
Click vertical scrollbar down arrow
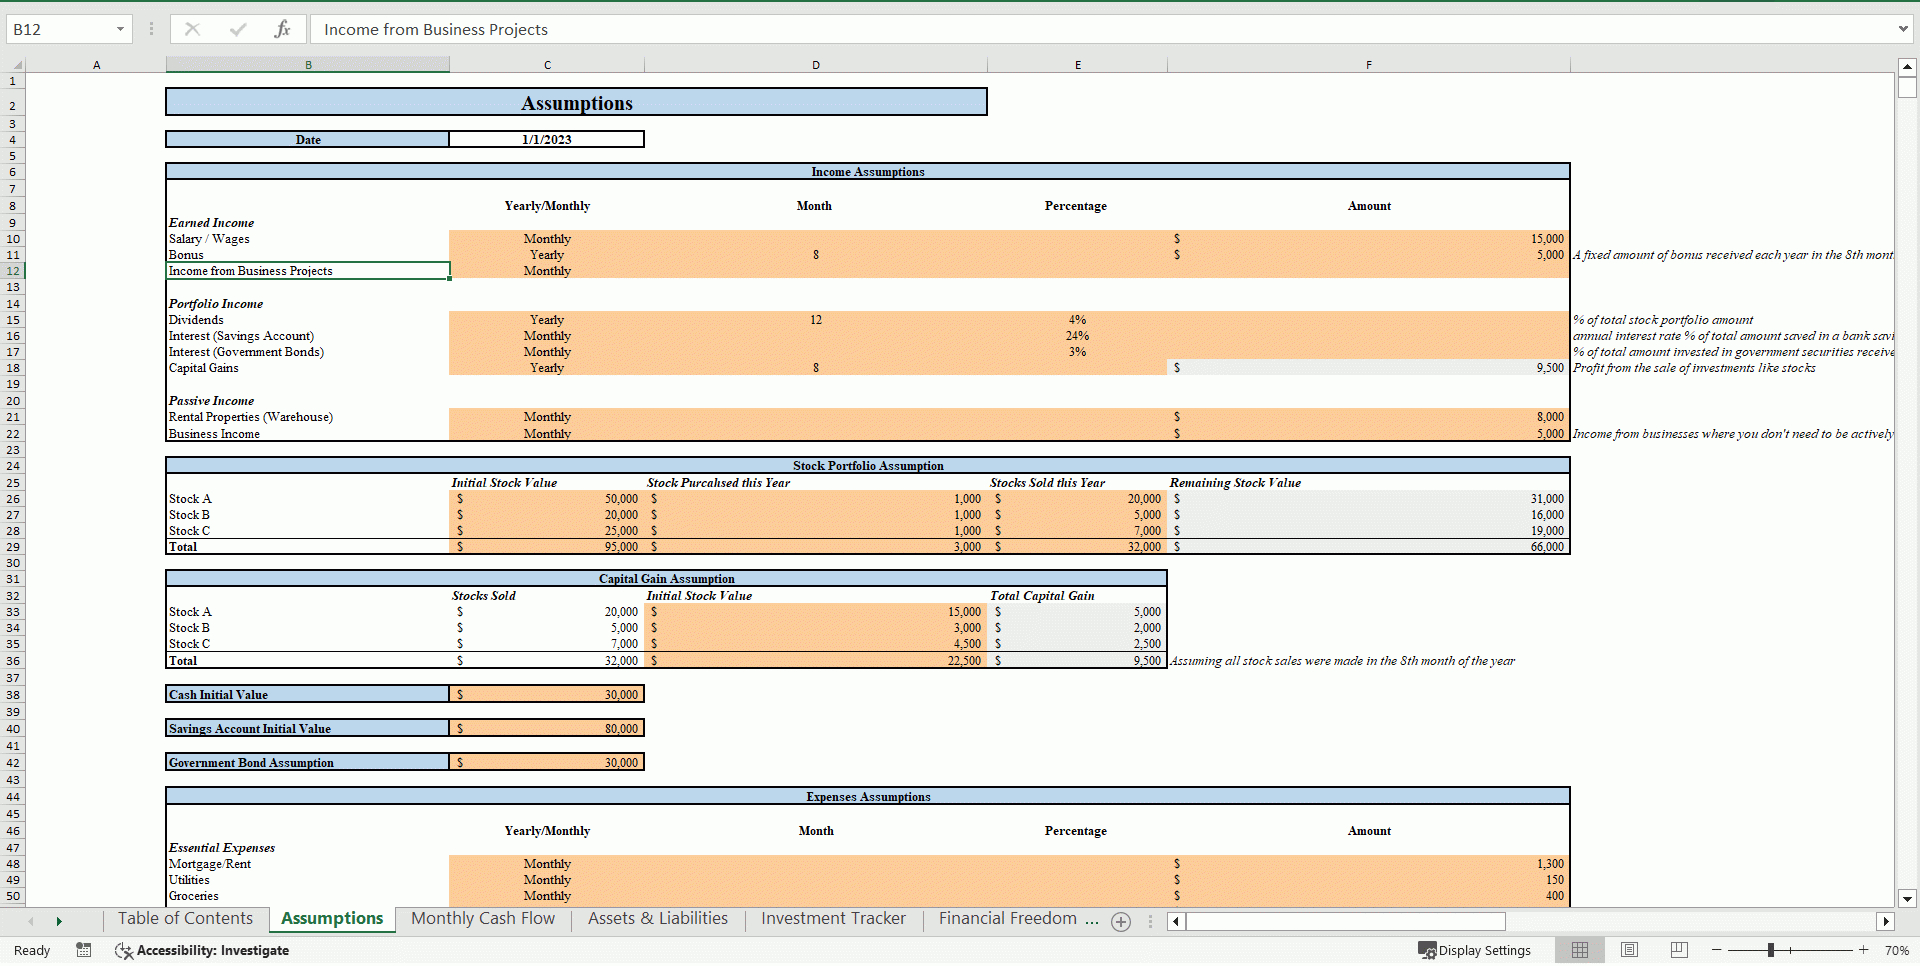[1907, 898]
